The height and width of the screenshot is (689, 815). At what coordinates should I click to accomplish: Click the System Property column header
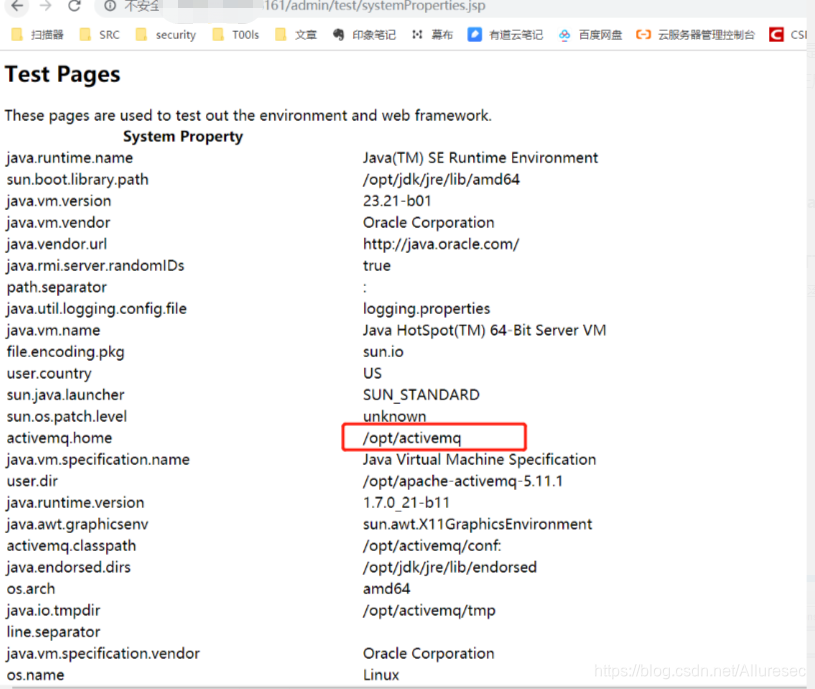click(183, 137)
